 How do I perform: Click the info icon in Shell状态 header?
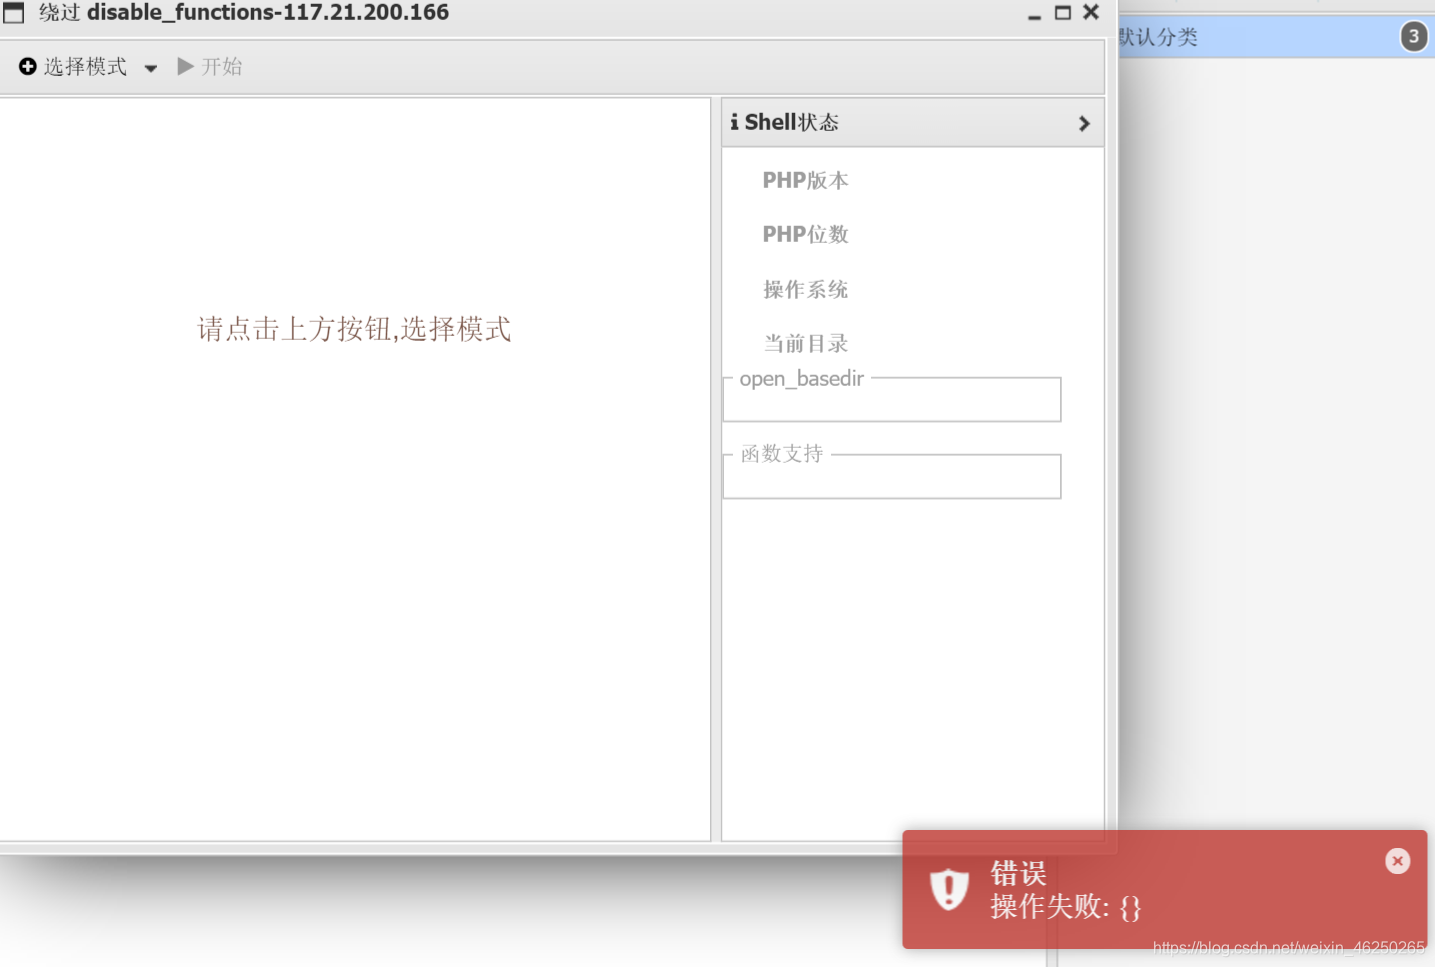tap(734, 122)
